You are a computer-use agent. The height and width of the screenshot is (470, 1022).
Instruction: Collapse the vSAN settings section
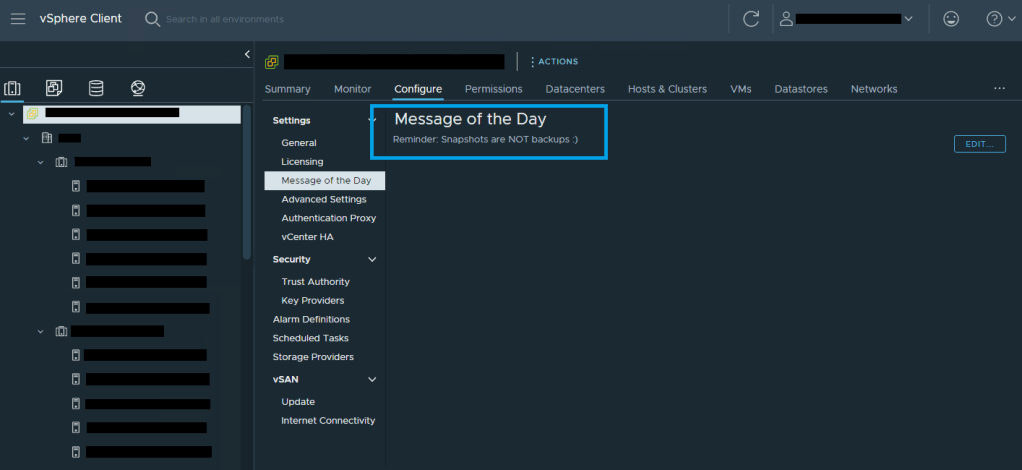pyautogui.click(x=372, y=380)
